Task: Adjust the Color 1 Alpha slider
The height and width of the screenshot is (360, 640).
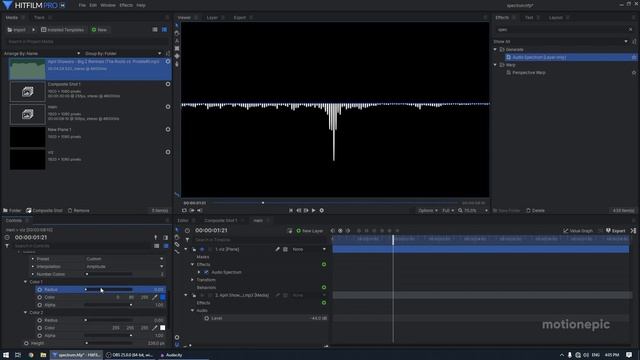Action: (x=108, y=305)
